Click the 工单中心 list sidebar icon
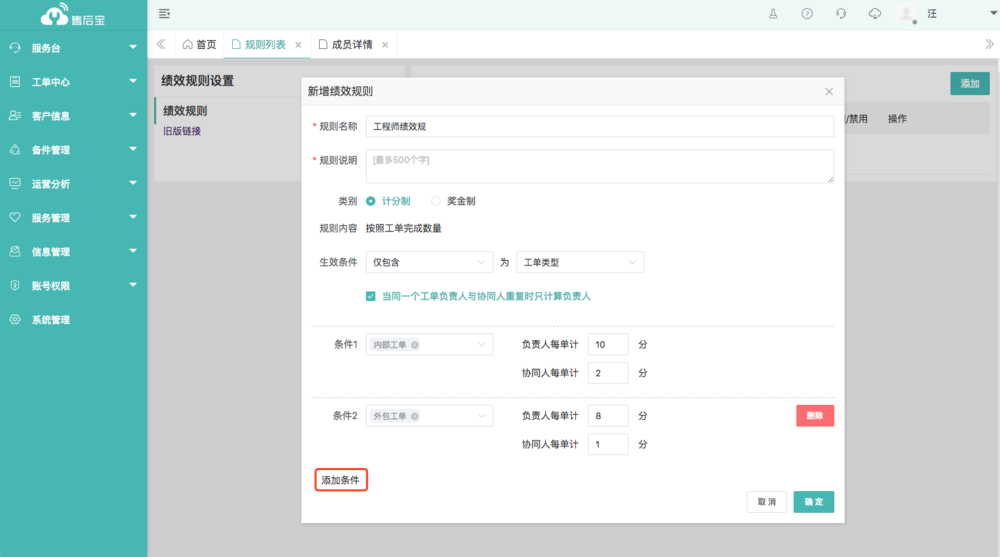 click(15, 82)
